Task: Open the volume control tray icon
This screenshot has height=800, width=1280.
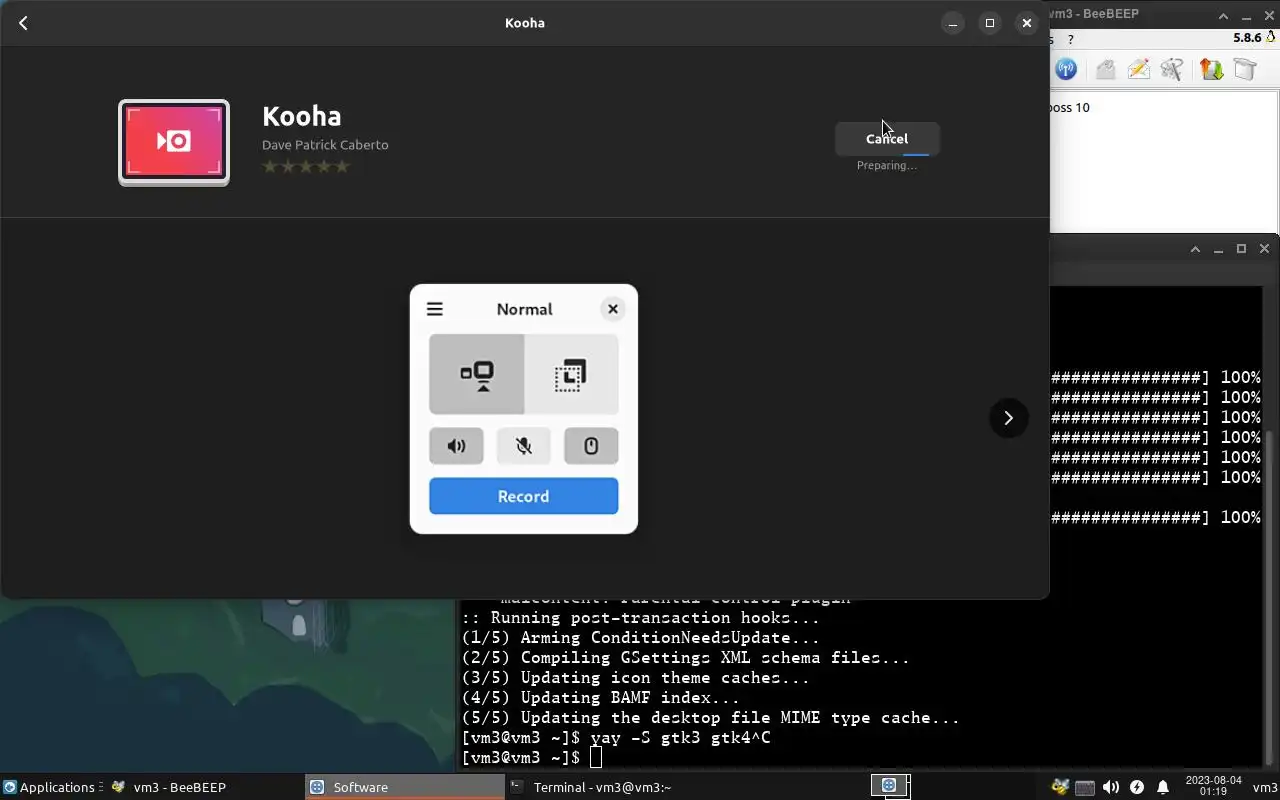Action: pyautogui.click(x=1111, y=787)
